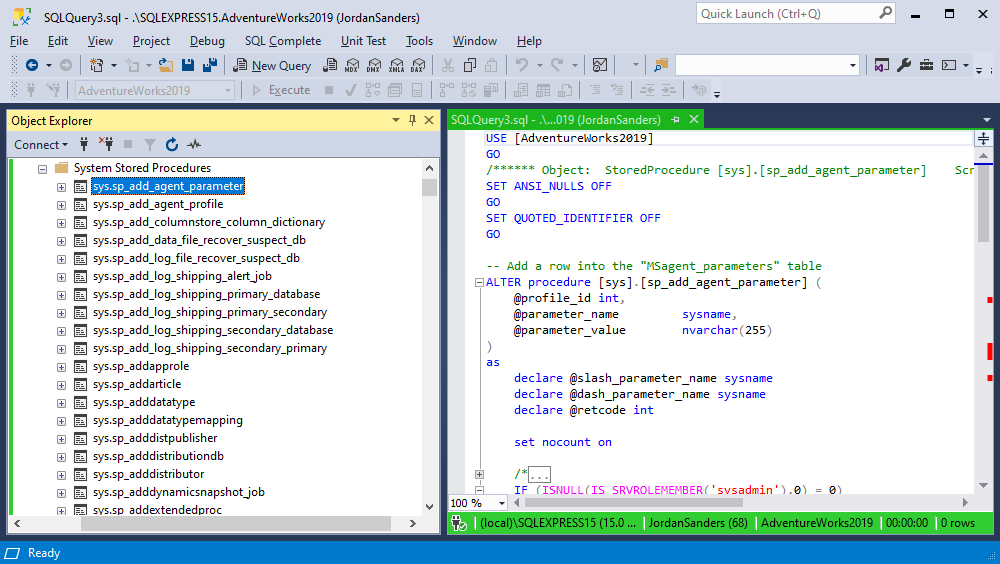Open the File menu
The image size is (1000, 564).
tap(19, 41)
